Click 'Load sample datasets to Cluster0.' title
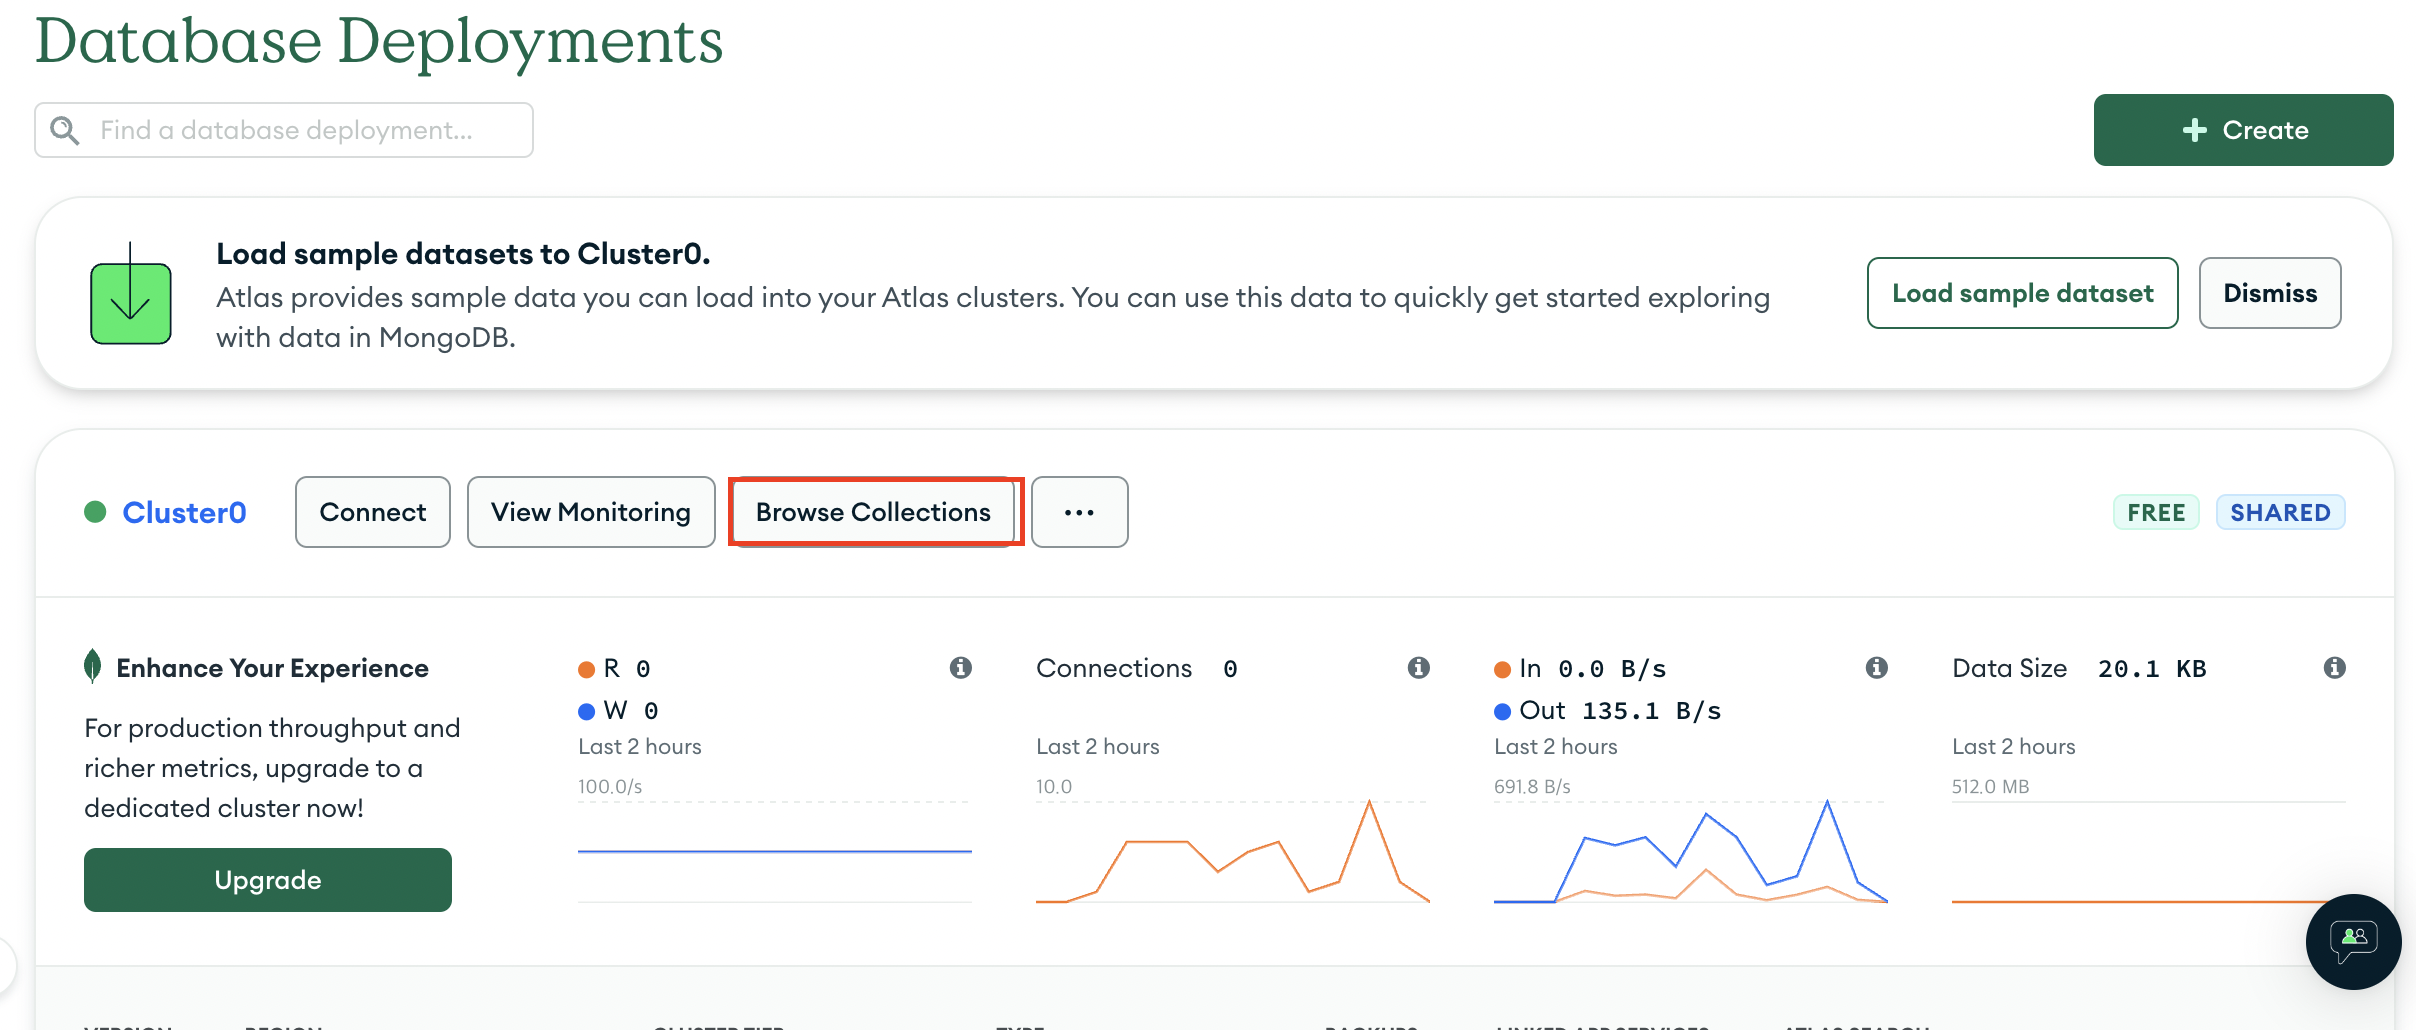This screenshot has height=1030, width=2416. click(x=463, y=254)
